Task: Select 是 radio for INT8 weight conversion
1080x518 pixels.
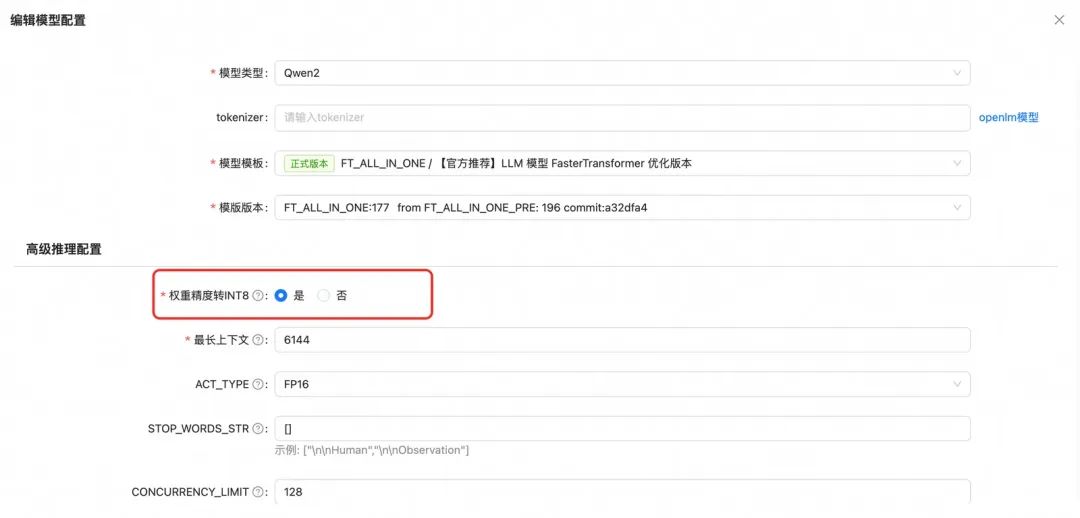Action: pos(280,296)
